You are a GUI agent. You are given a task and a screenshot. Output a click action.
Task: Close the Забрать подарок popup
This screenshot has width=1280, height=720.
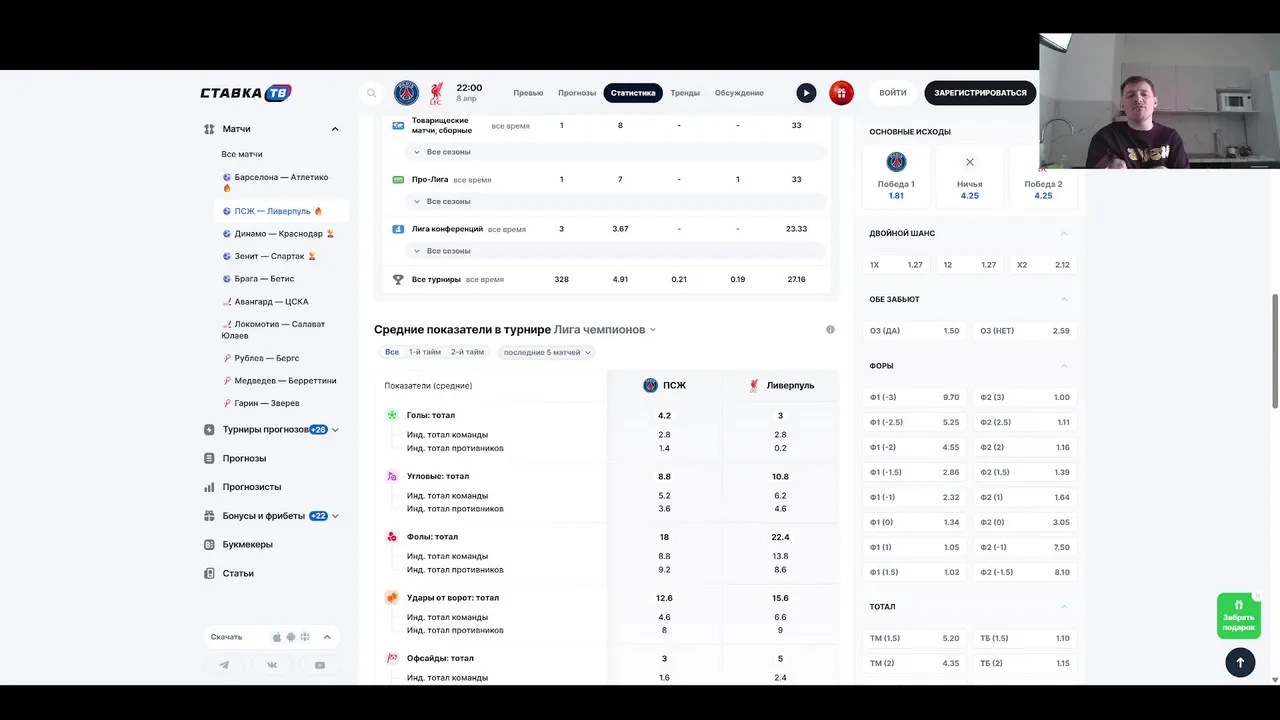coord(1257,596)
